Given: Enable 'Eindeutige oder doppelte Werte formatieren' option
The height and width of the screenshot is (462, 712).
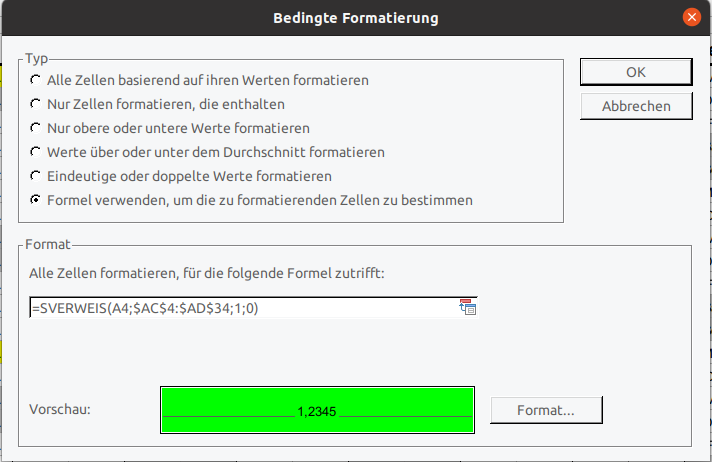Looking at the screenshot, I should (37, 176).
